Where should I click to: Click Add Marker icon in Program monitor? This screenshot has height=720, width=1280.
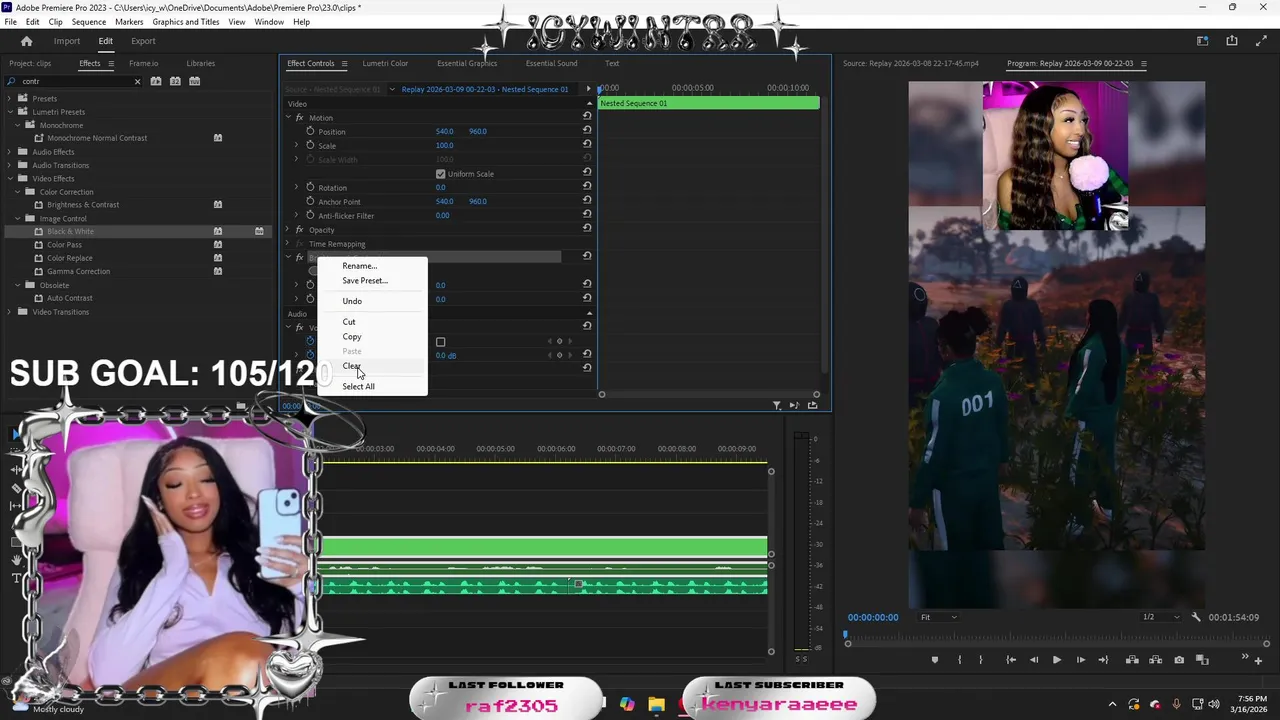pos(934,660)
